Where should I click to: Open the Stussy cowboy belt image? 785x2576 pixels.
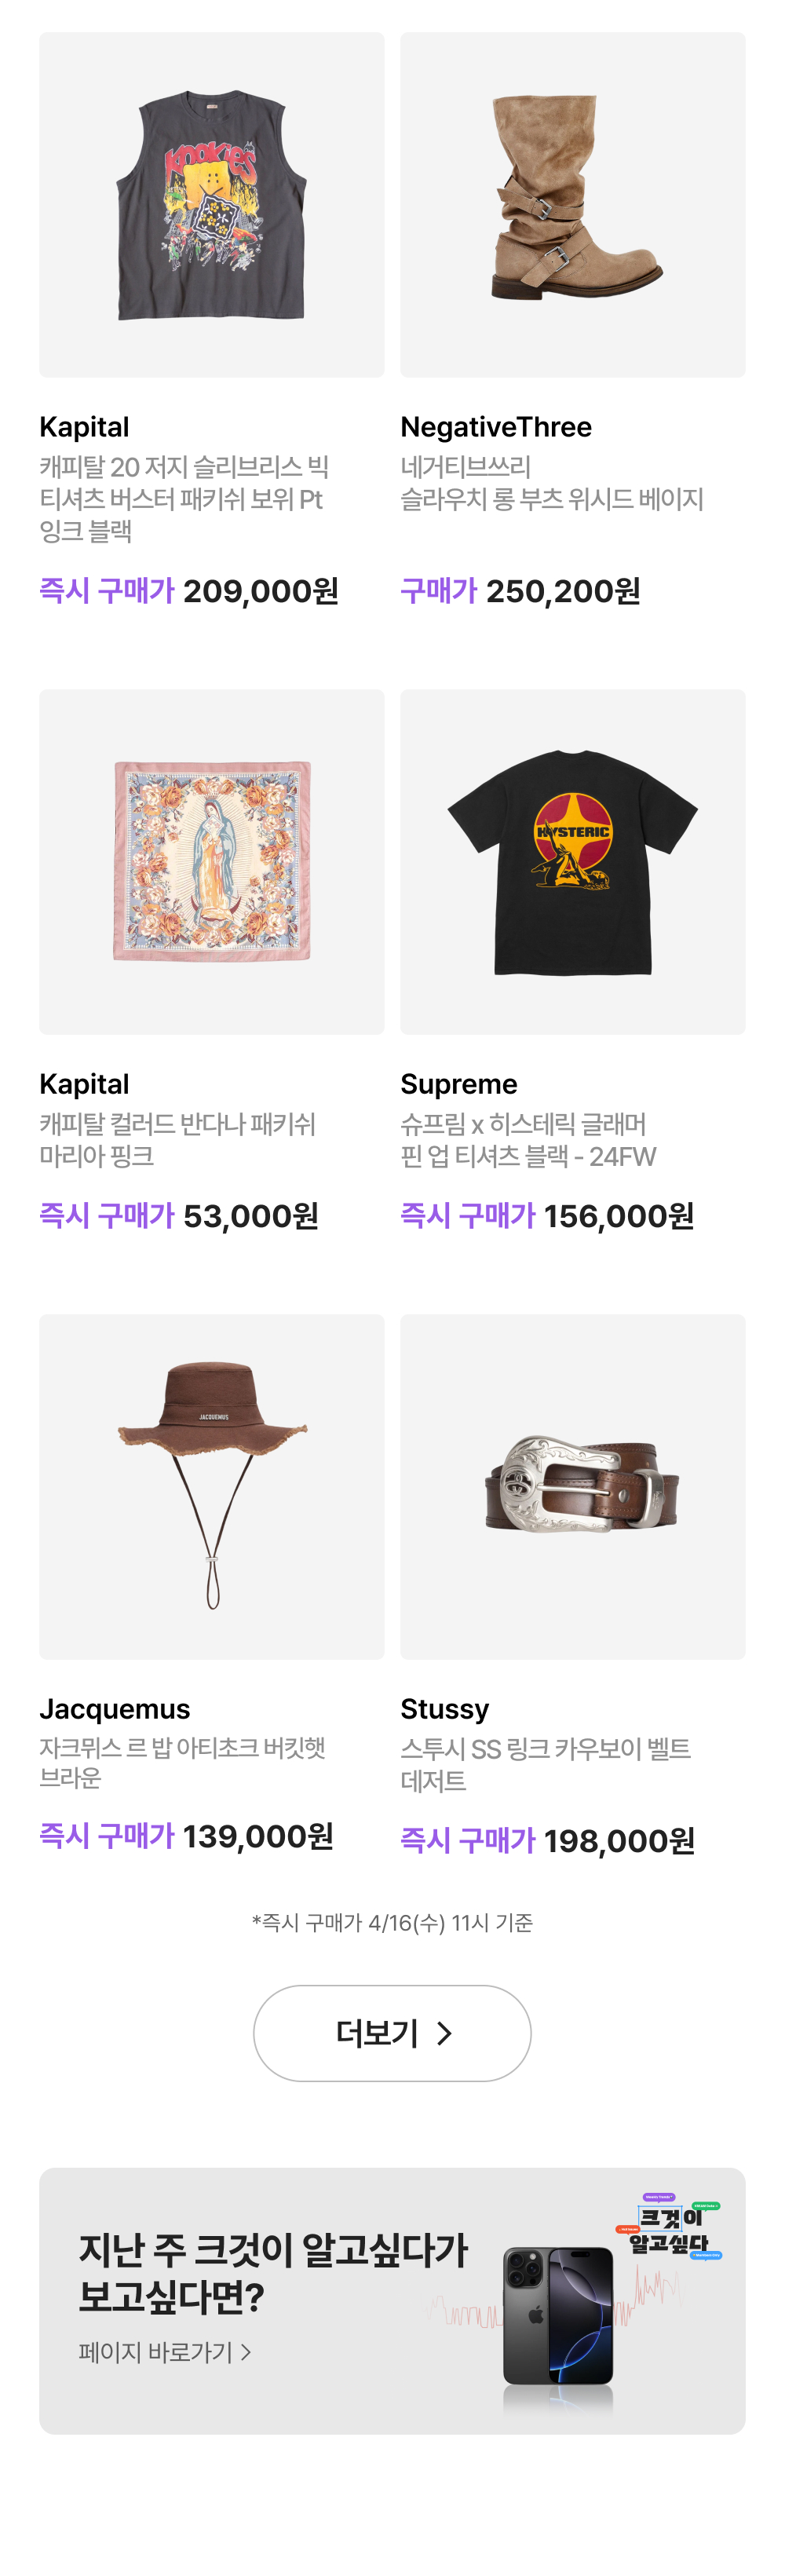point(572,1486)
